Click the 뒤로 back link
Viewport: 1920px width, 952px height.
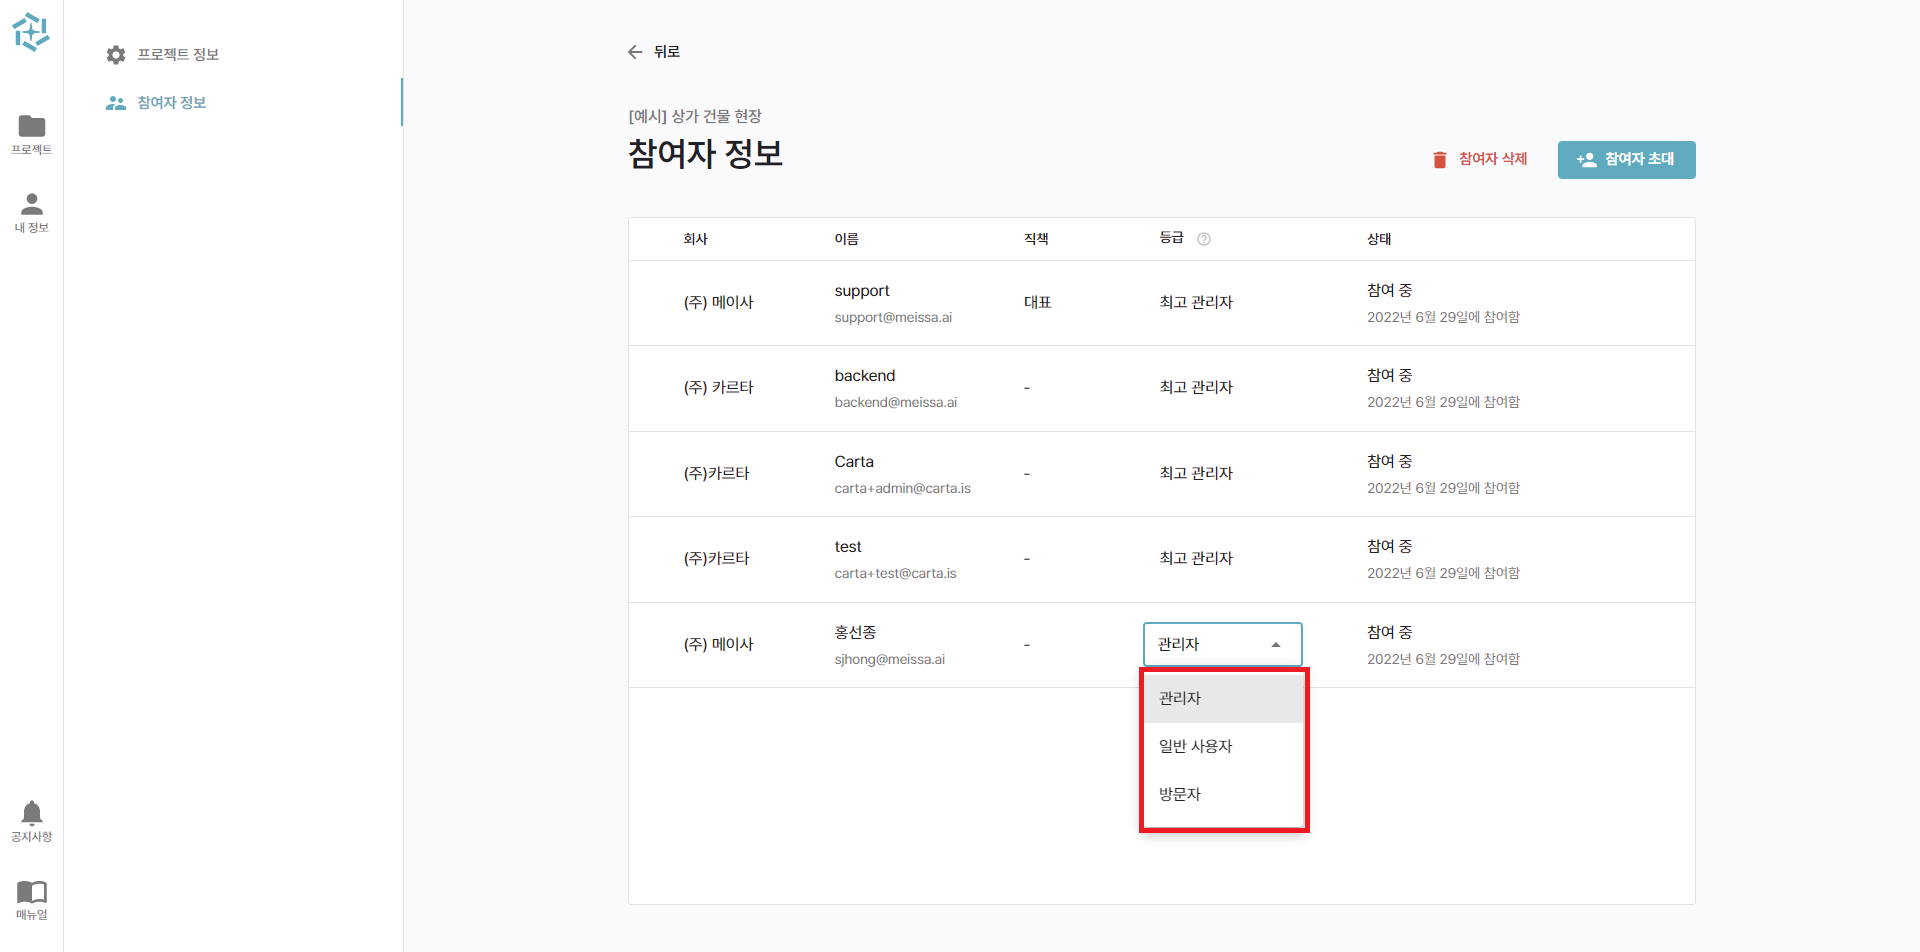click(x=667, y=51)
